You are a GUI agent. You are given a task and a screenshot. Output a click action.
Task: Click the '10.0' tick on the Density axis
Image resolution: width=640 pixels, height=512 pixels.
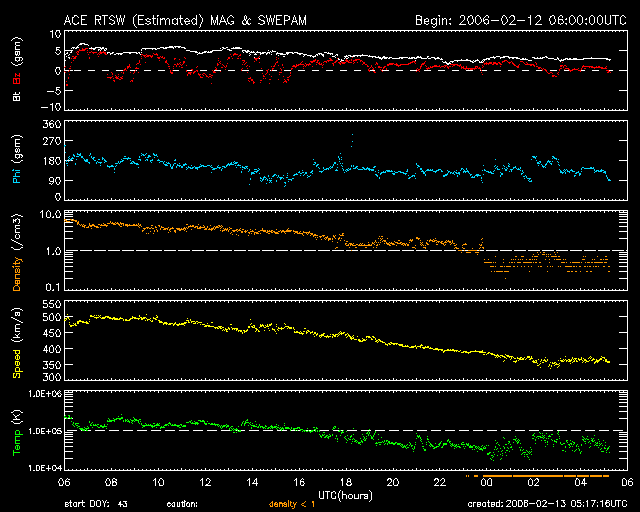tap(51, 214)
